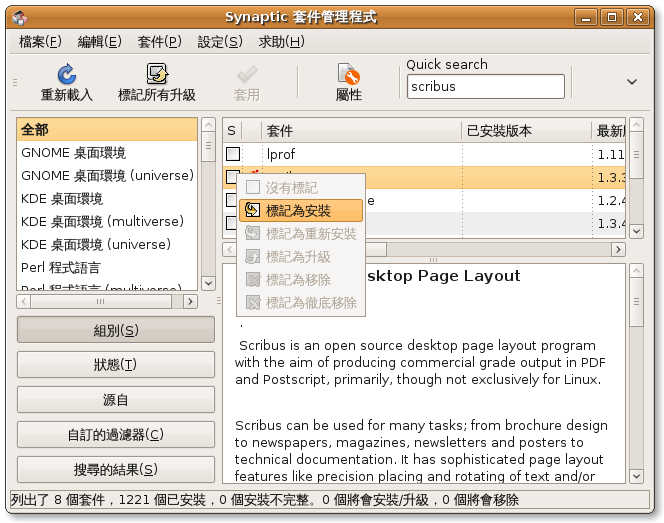Click the 搜尋的結果(S) button
This screenshot has height=523, width=664.
click(116, 469)
